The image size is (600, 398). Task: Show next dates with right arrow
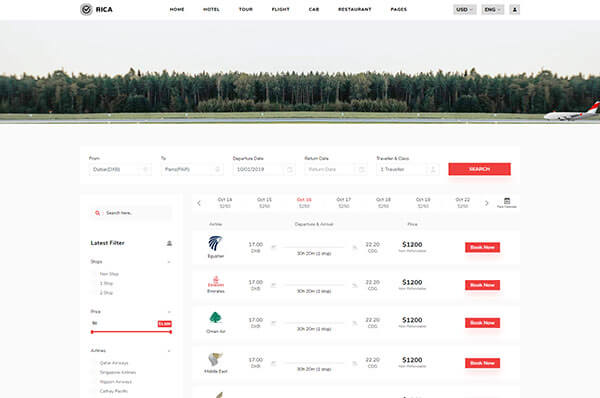click(x=486, y=203)
